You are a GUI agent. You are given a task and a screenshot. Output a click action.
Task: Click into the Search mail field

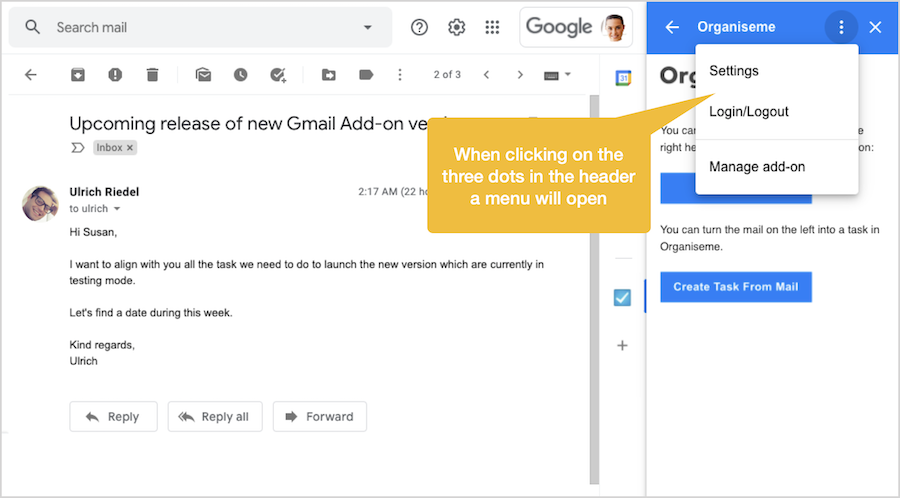tap(200, 27)
